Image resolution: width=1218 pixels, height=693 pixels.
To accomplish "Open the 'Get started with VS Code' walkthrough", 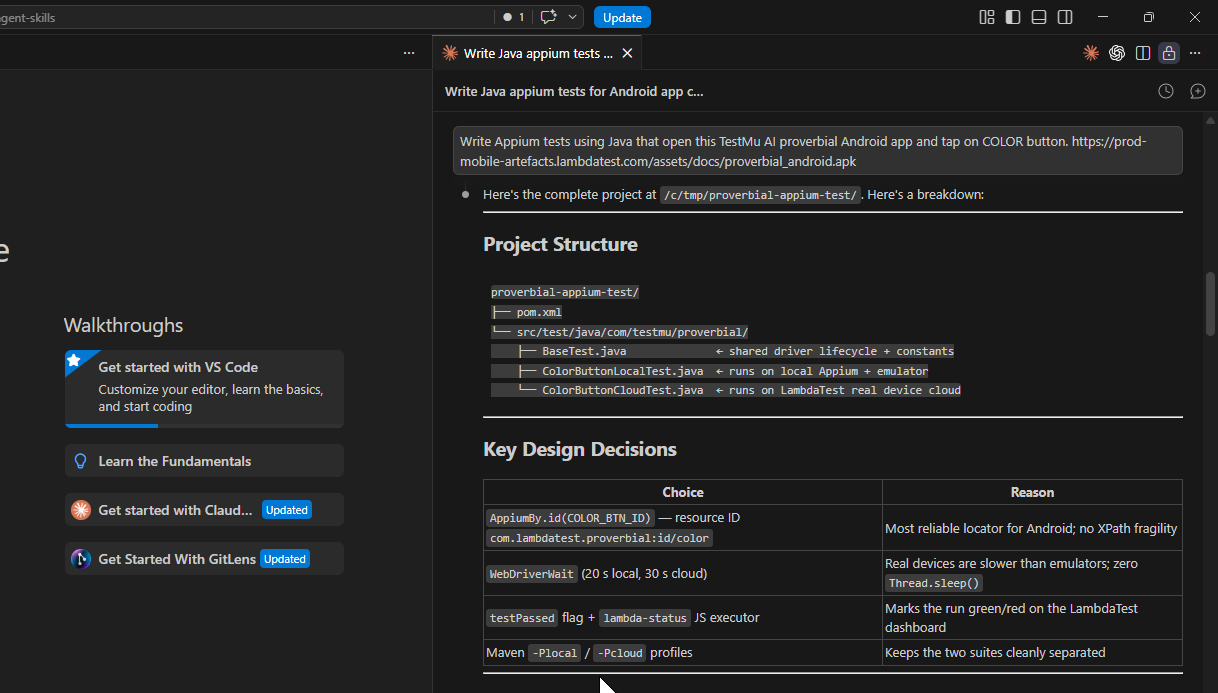I will [204, 389].
